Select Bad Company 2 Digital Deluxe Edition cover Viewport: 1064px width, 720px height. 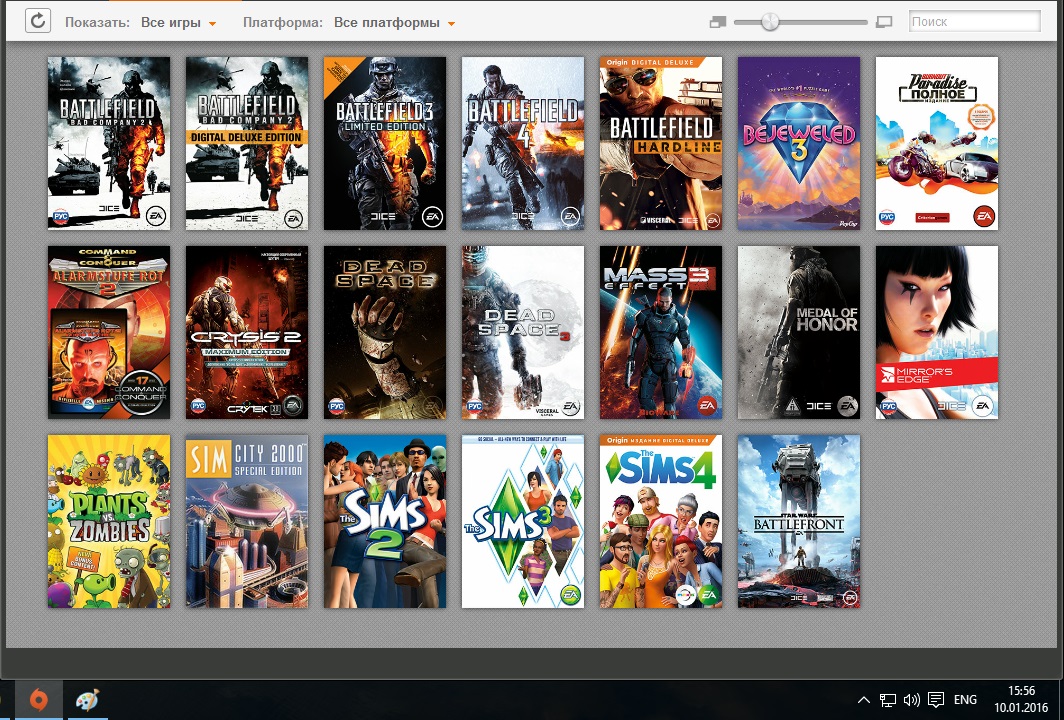pyautogui.click(x=247, y=143)
